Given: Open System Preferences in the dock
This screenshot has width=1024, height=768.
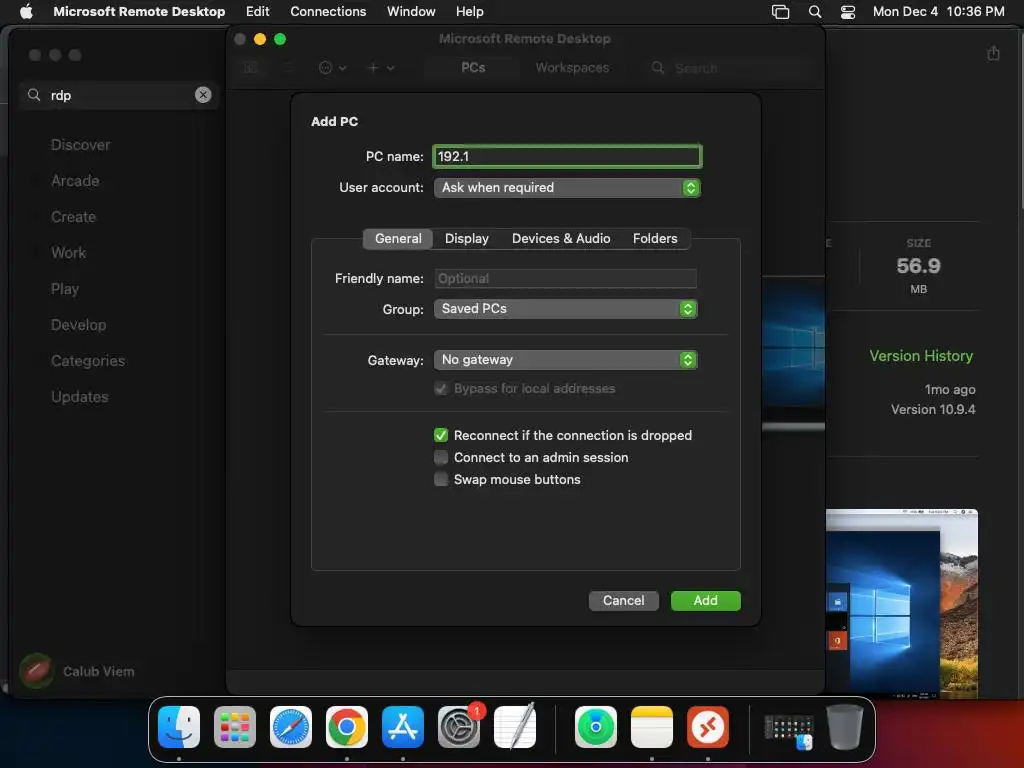Looking at the screenshot, I should pyautogui.click(x=459, y=726).
